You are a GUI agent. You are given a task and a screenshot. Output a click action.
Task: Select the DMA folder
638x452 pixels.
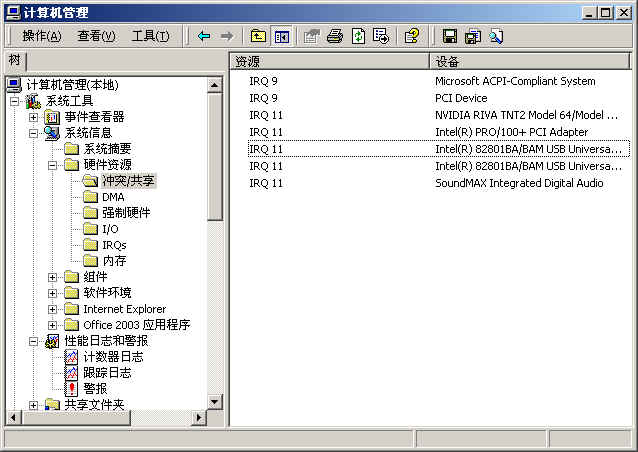[113, 197]
